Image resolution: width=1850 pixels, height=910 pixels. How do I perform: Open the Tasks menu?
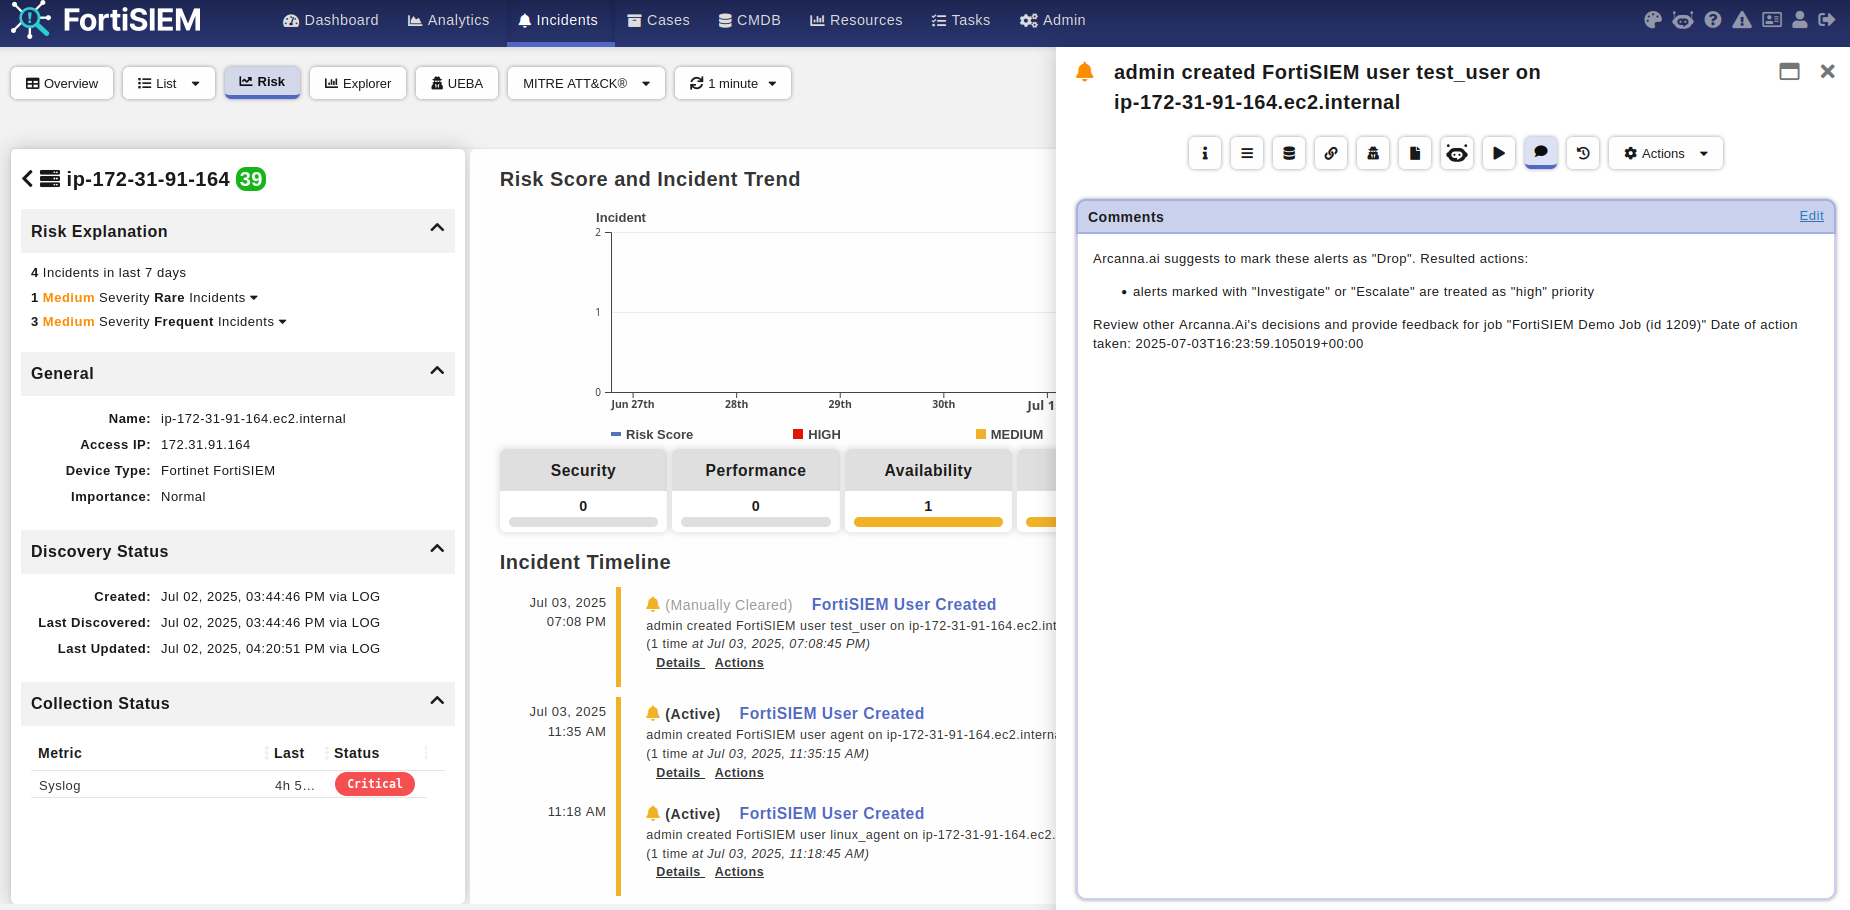pyautogui.click(x=961, y=20)
